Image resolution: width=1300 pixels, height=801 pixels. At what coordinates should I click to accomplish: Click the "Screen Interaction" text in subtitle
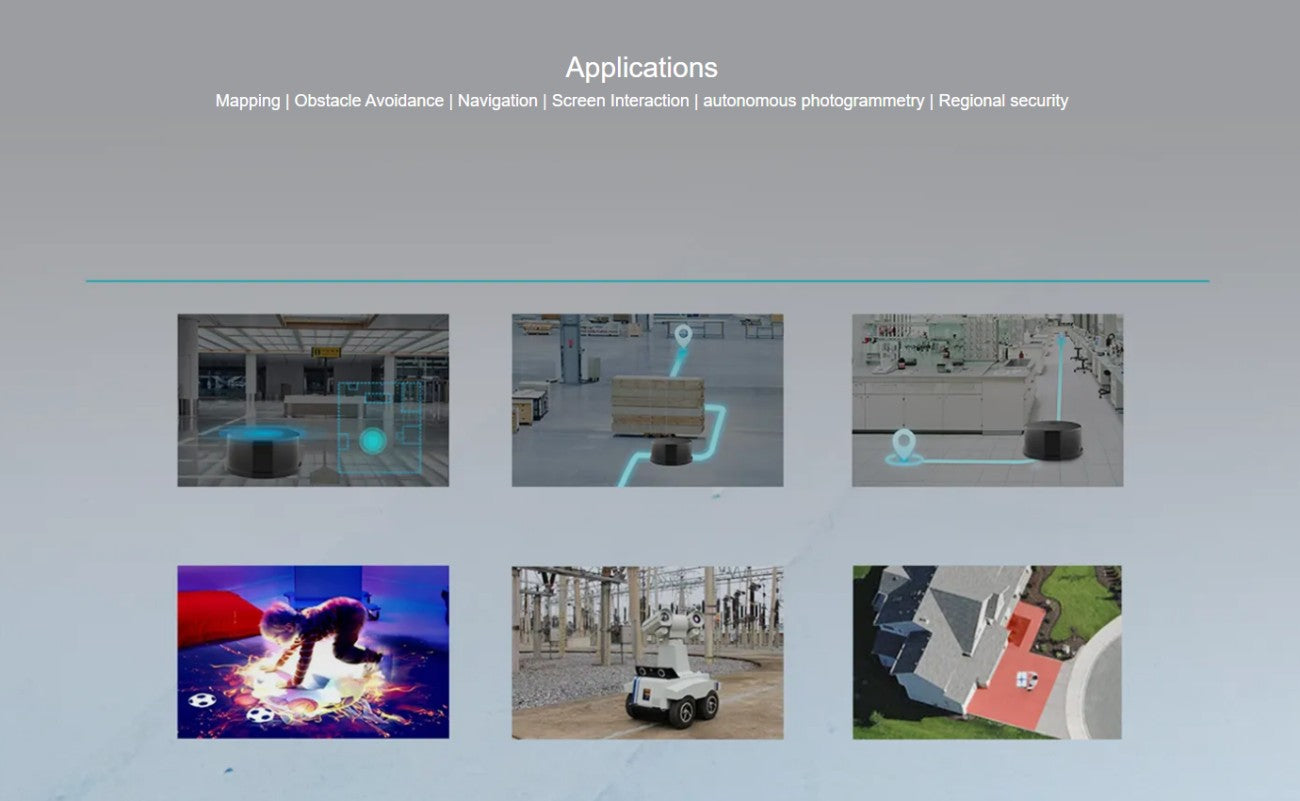pos(620,101)
